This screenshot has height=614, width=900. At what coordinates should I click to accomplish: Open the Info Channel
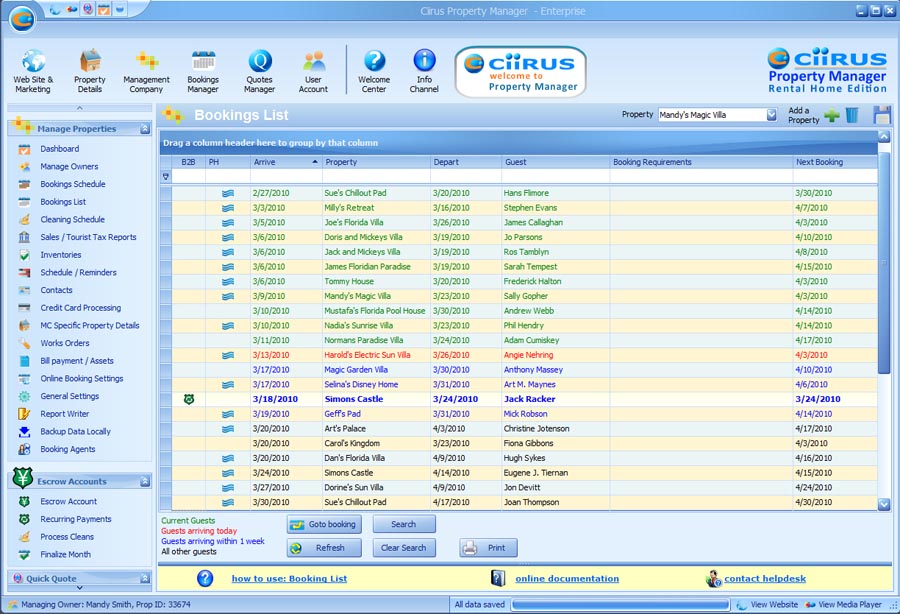pos(424,72)
